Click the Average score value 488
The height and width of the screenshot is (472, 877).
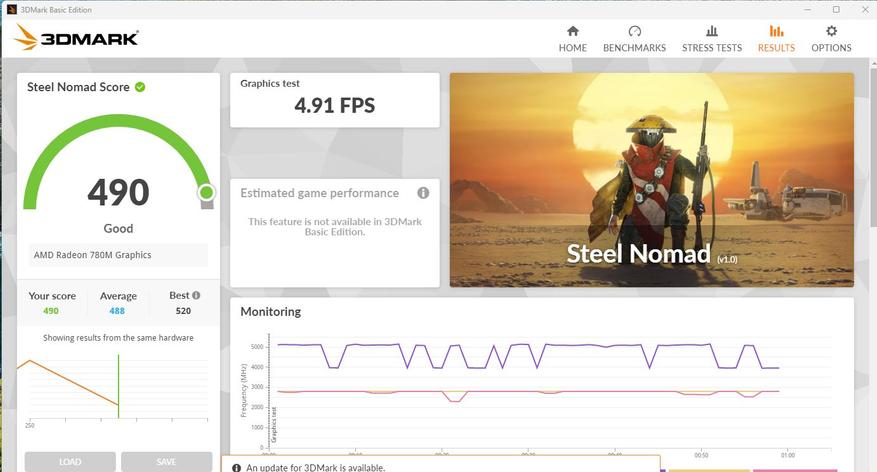coord(117,311)
